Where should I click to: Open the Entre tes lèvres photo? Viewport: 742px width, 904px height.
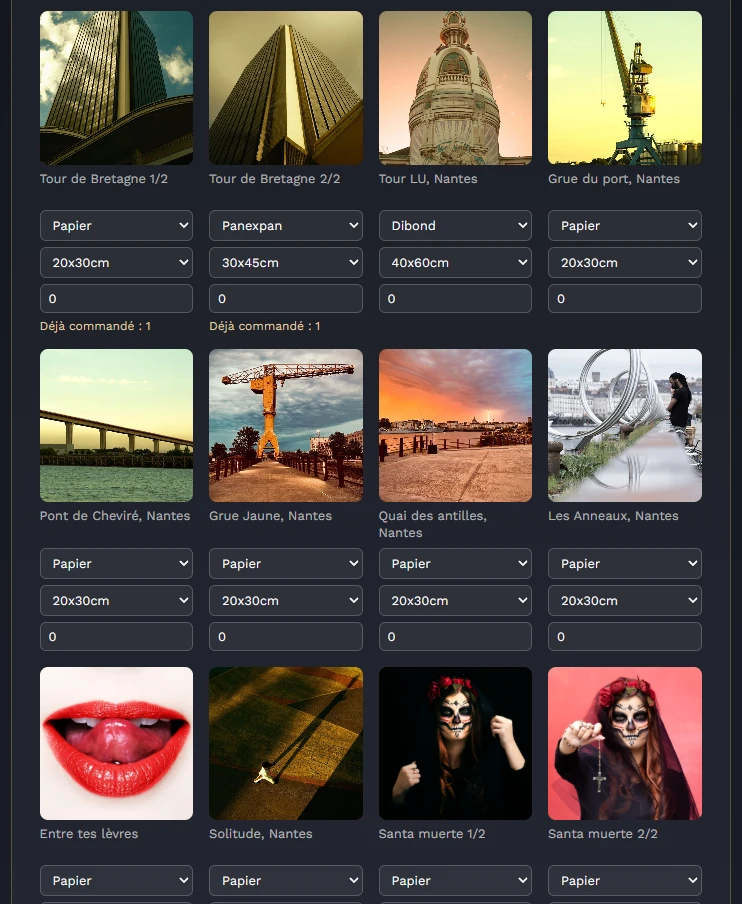coord(116,743)
